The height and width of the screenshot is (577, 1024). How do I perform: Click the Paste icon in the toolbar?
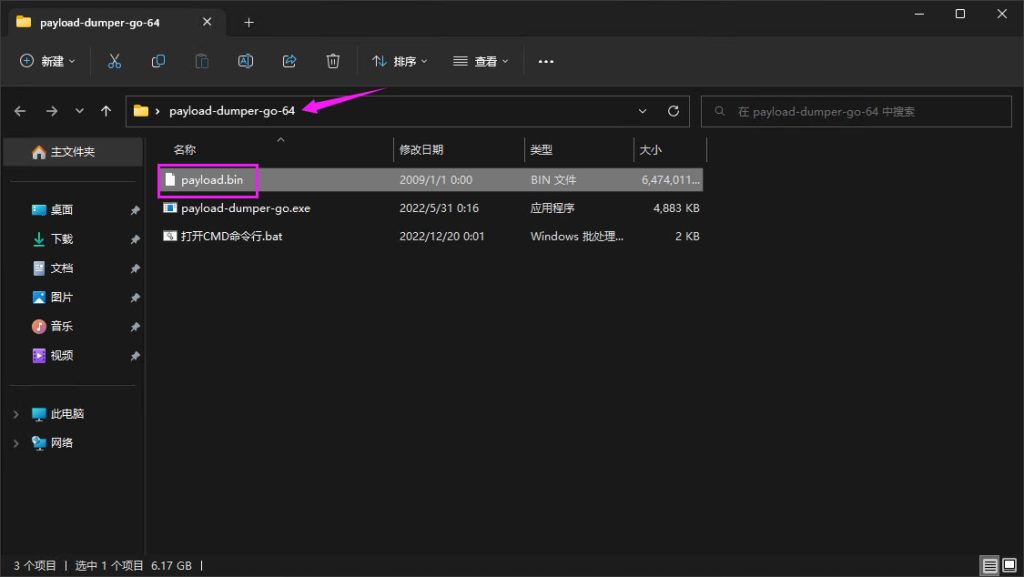point(201,61)
